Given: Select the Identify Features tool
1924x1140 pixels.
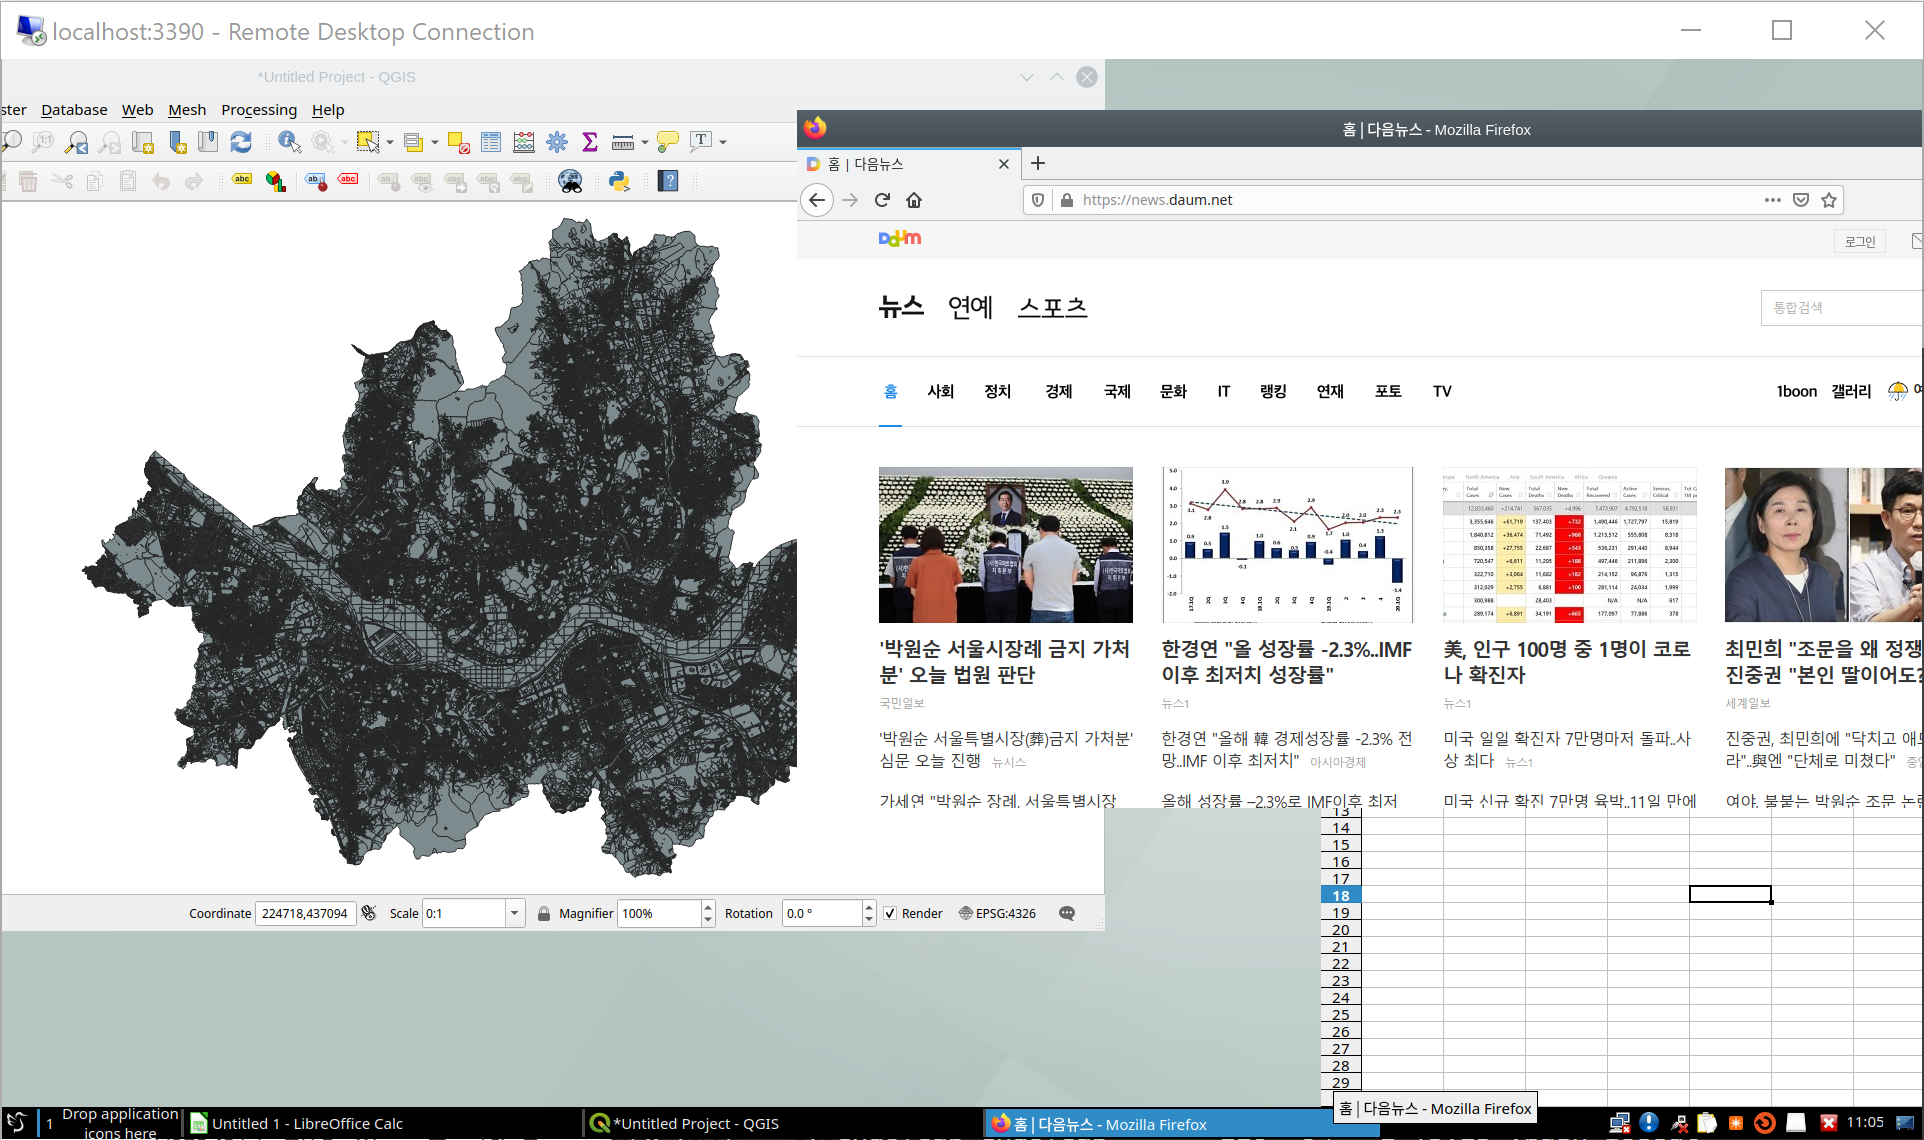Looking at the screenshot, I should pyautogui.click(x=289, y=142).
